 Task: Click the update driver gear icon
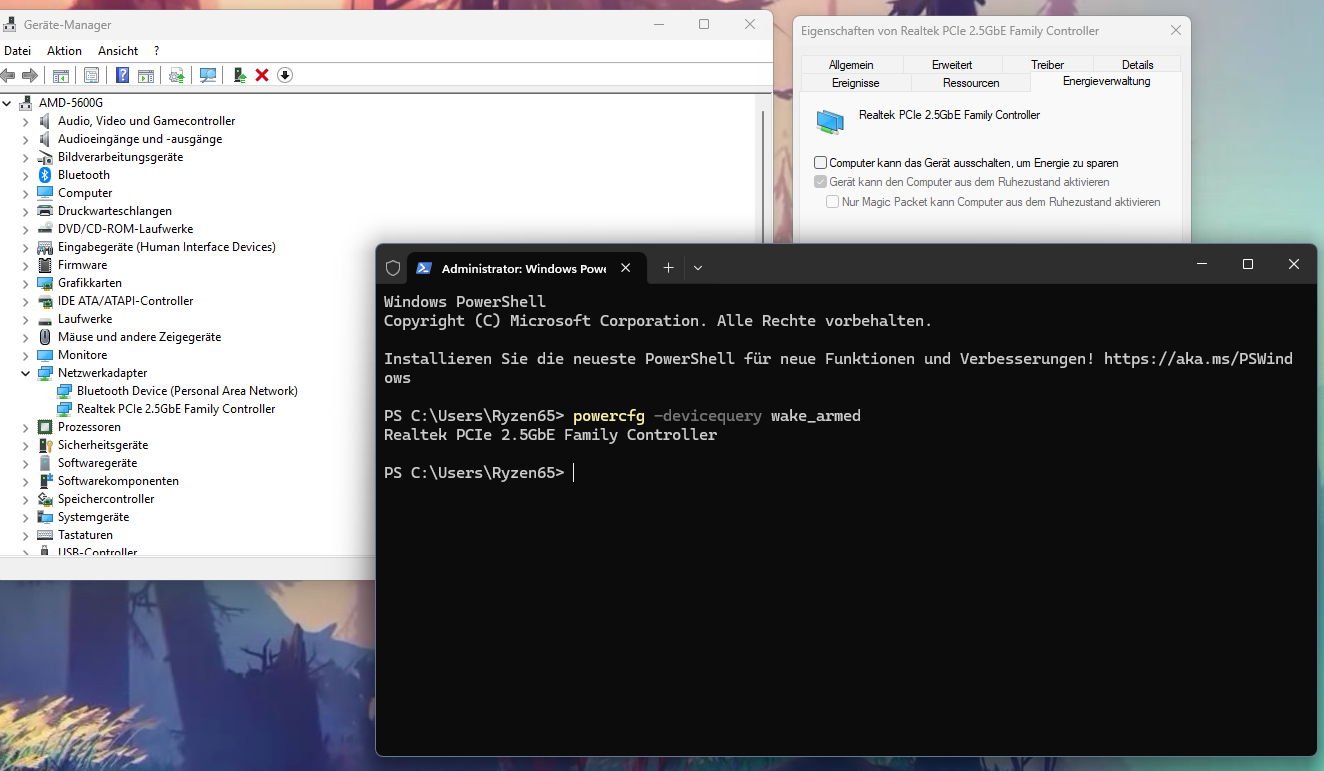click(177, 75)
